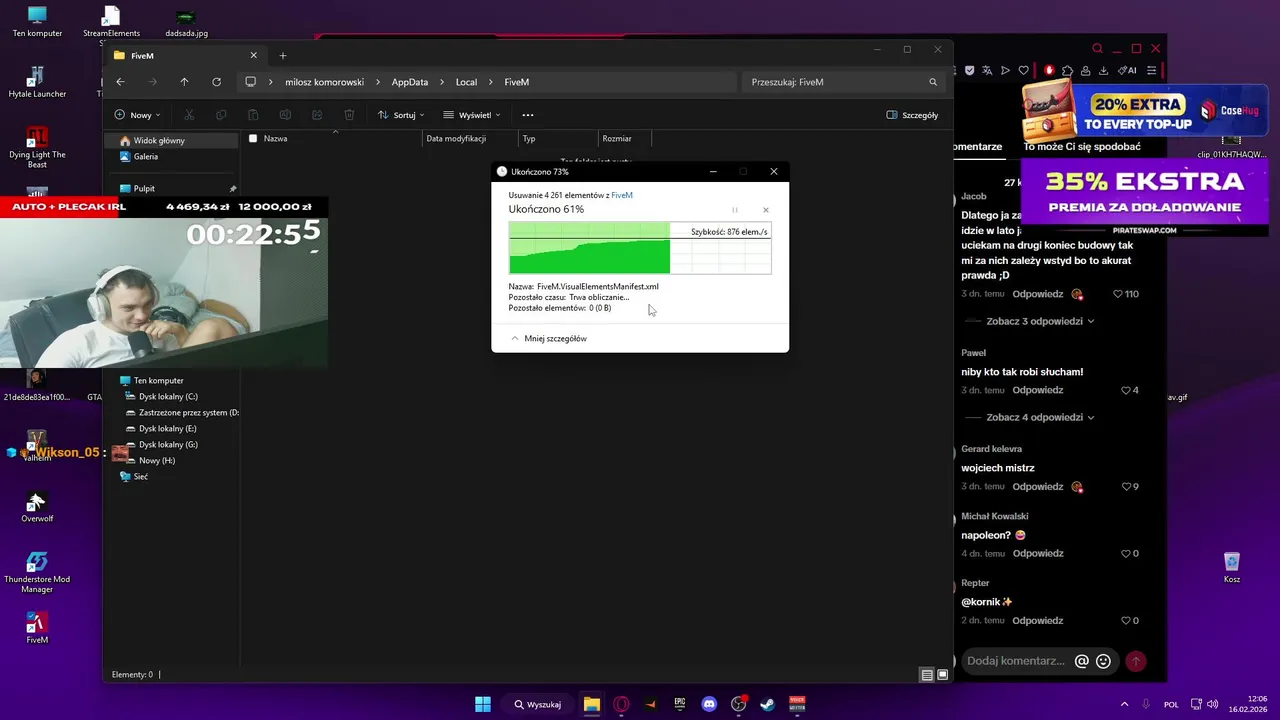Click the browser translate icon

(x=987, y=71)
